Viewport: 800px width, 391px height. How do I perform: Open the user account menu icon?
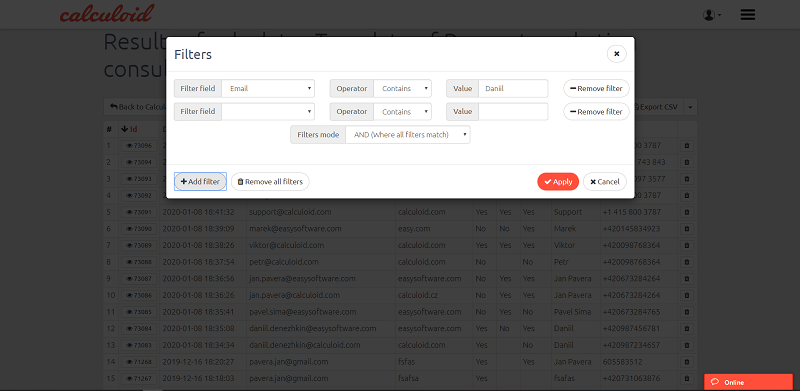pyautogui.click(x=712, y=15)
